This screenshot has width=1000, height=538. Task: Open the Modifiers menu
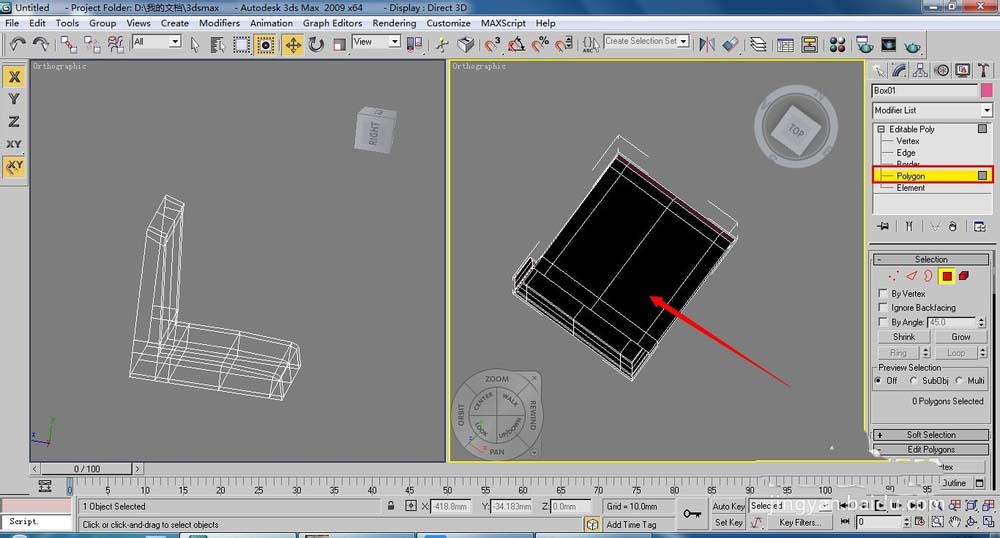coord(219,23)
